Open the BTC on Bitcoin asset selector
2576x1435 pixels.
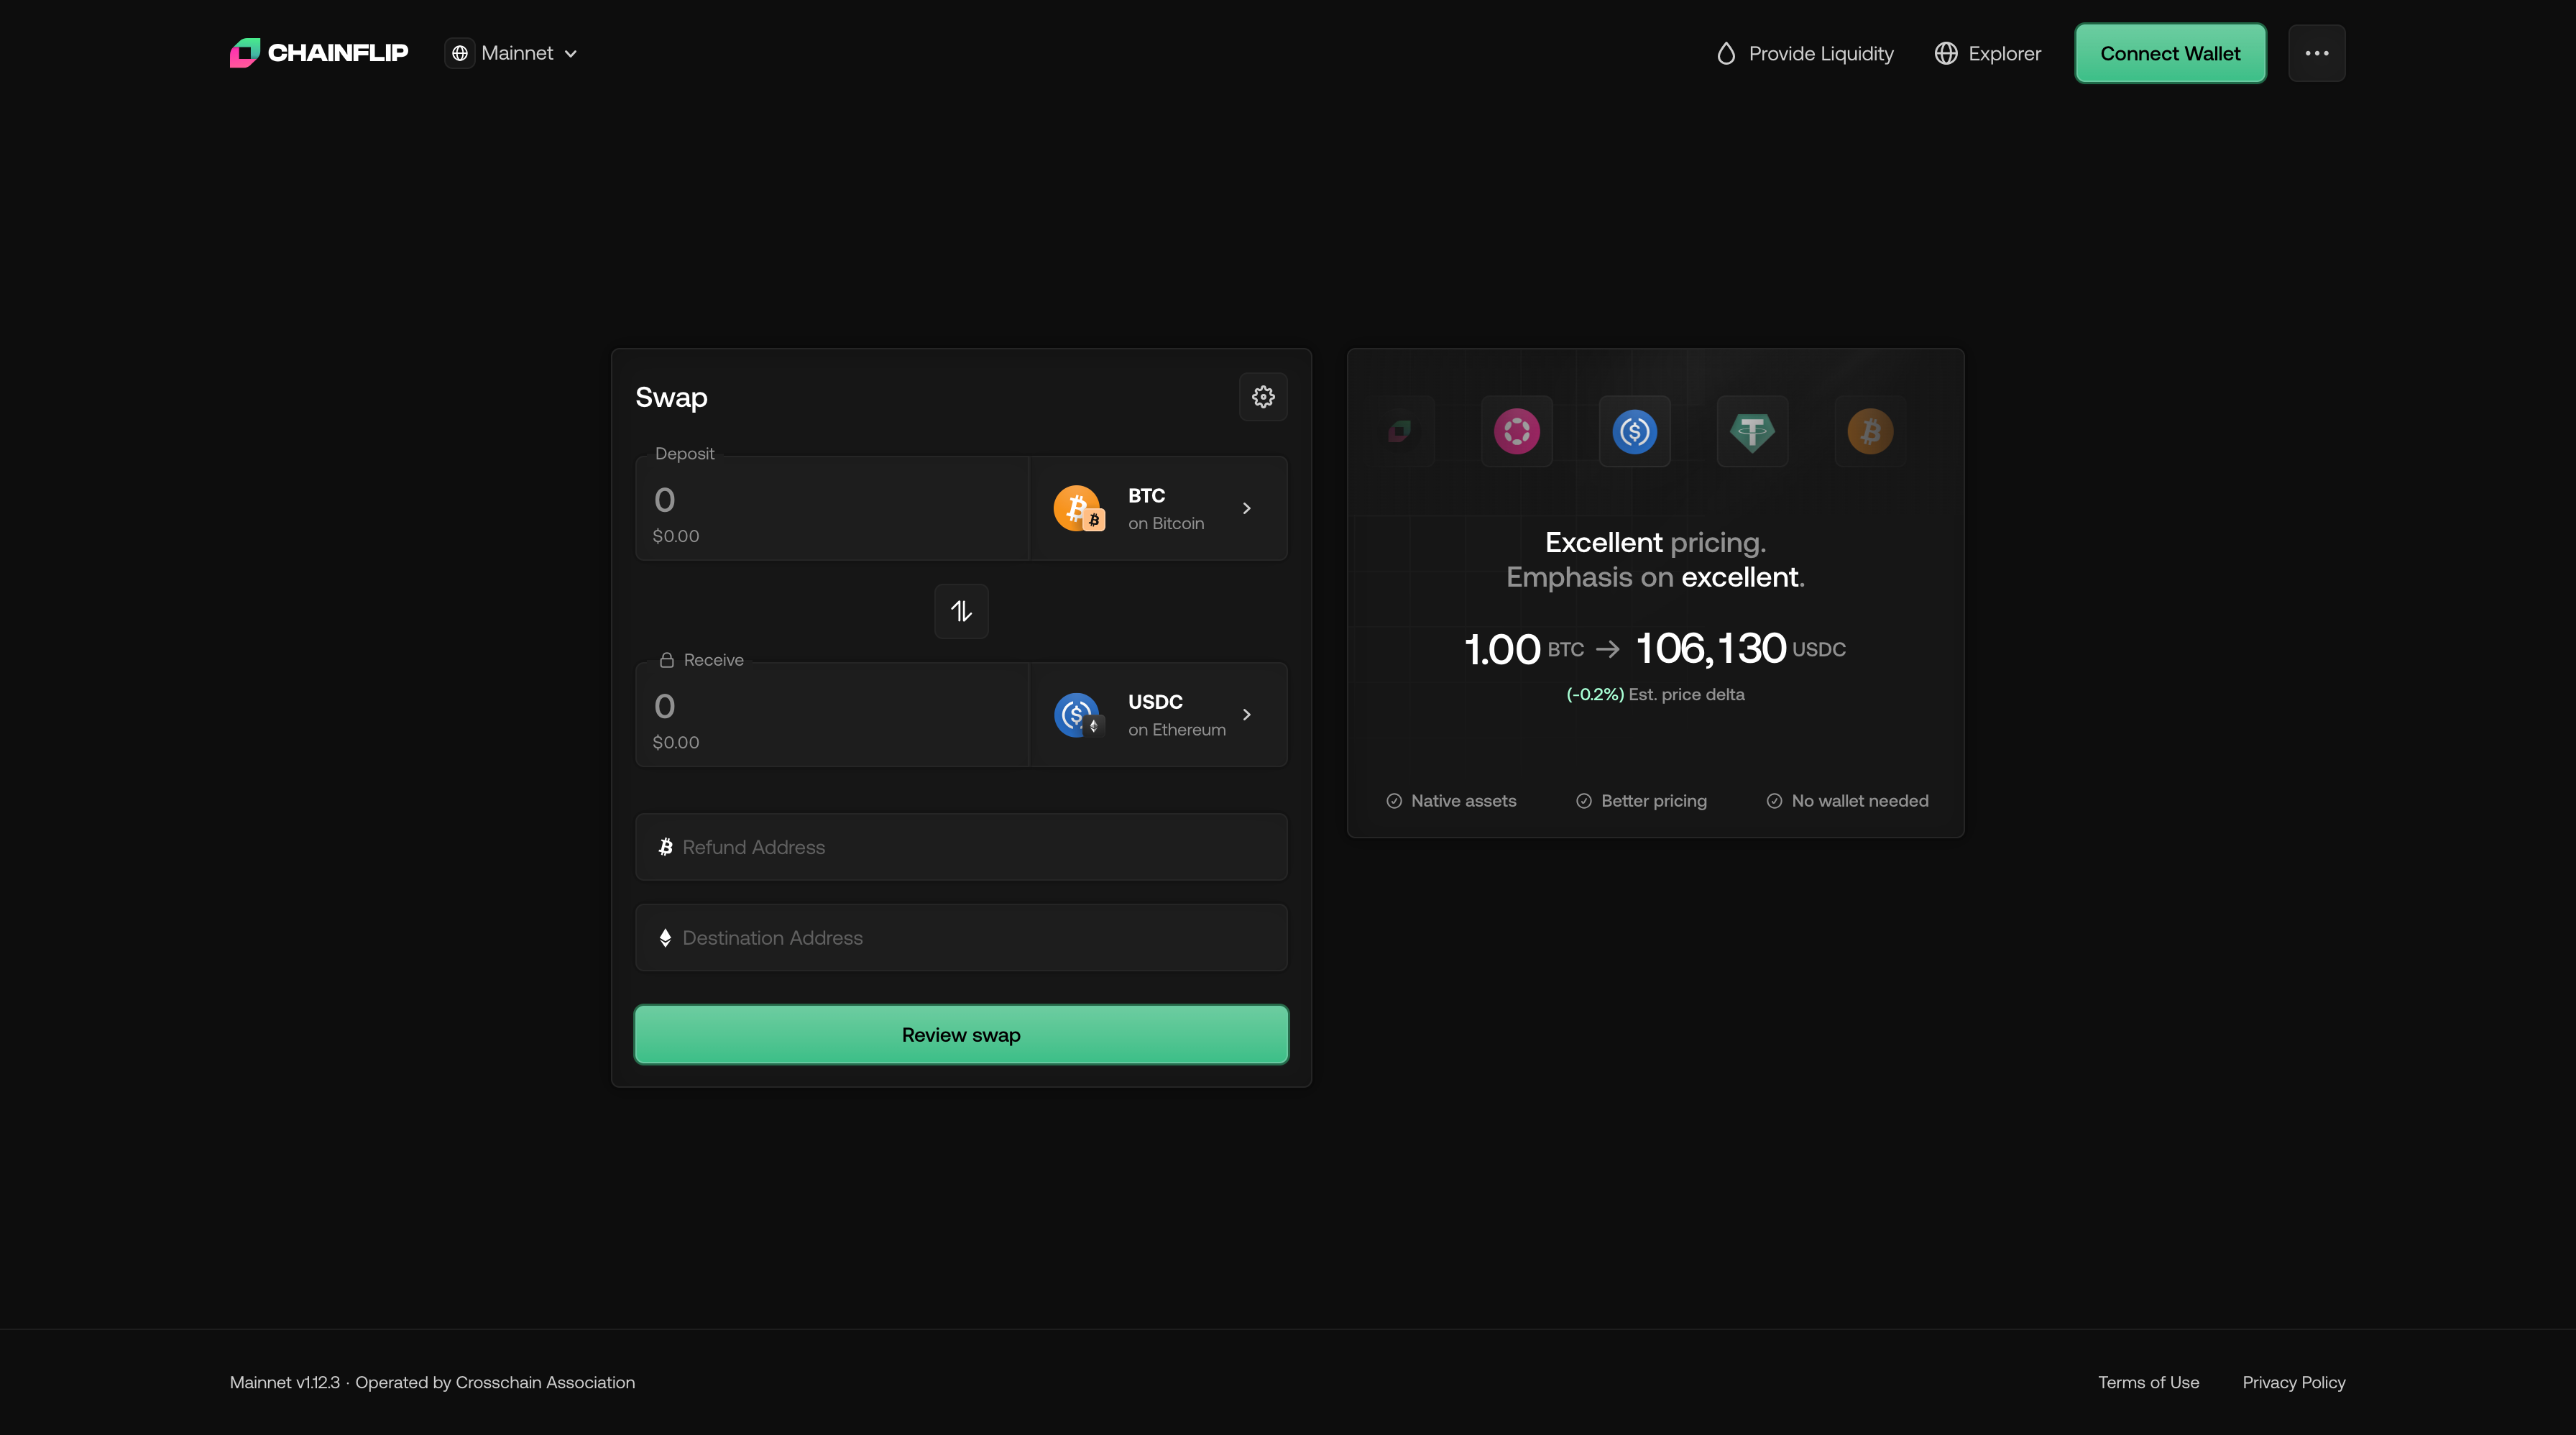coord(1157,508)
